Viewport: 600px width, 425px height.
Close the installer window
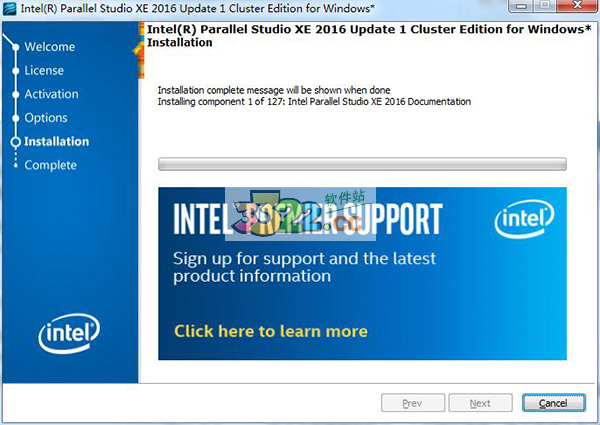[578, 6]
